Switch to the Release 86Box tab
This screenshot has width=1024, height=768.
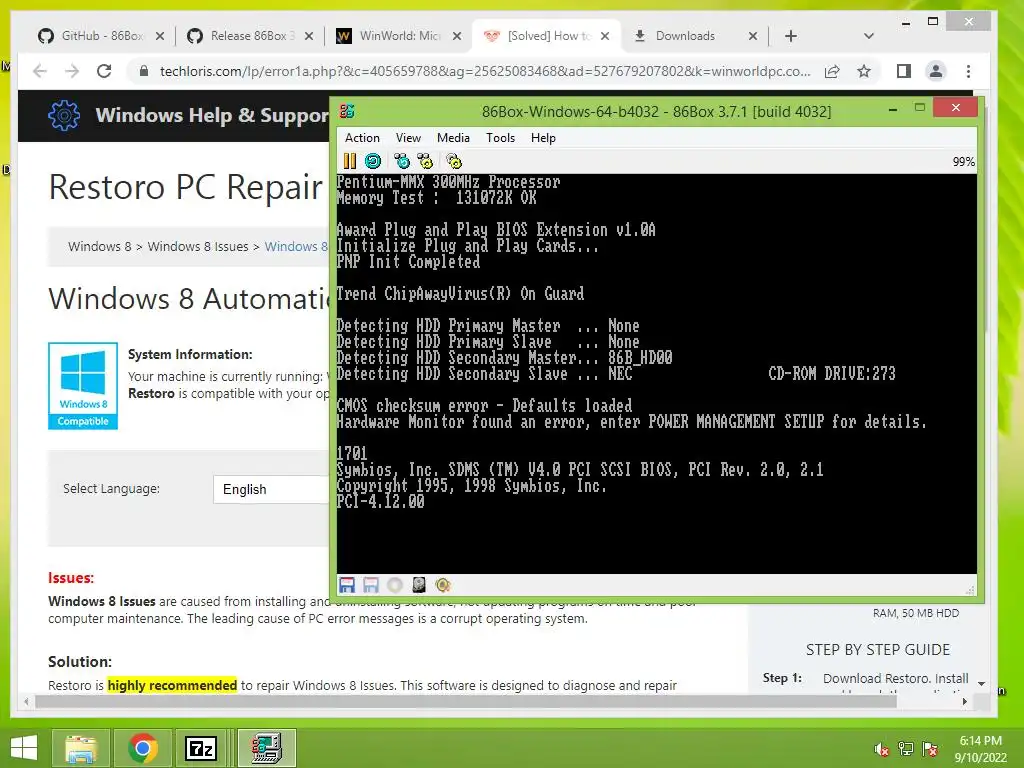point(241,36)
